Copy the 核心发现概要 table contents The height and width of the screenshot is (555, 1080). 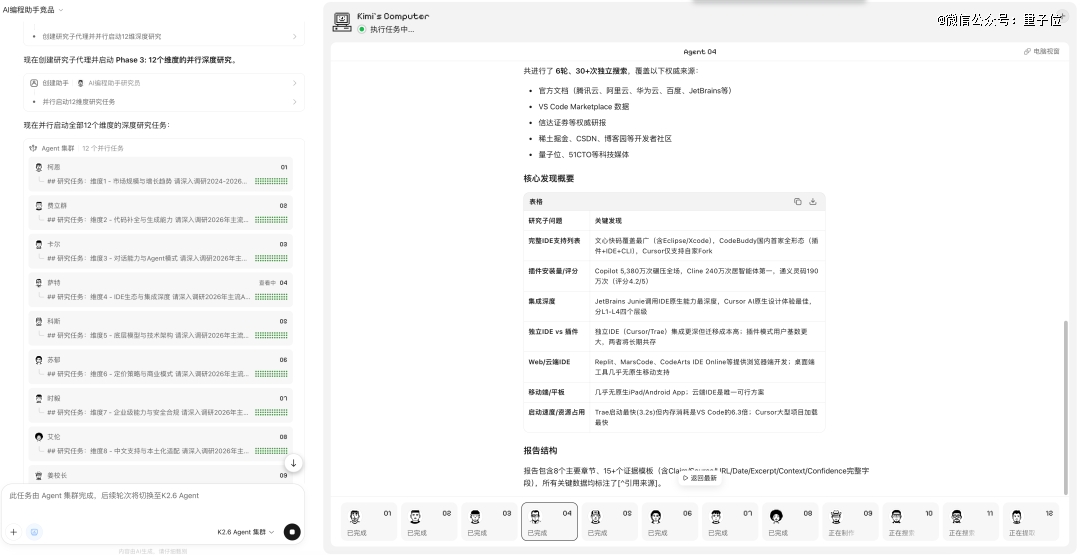pyautogui.click(x=797, y=201)
